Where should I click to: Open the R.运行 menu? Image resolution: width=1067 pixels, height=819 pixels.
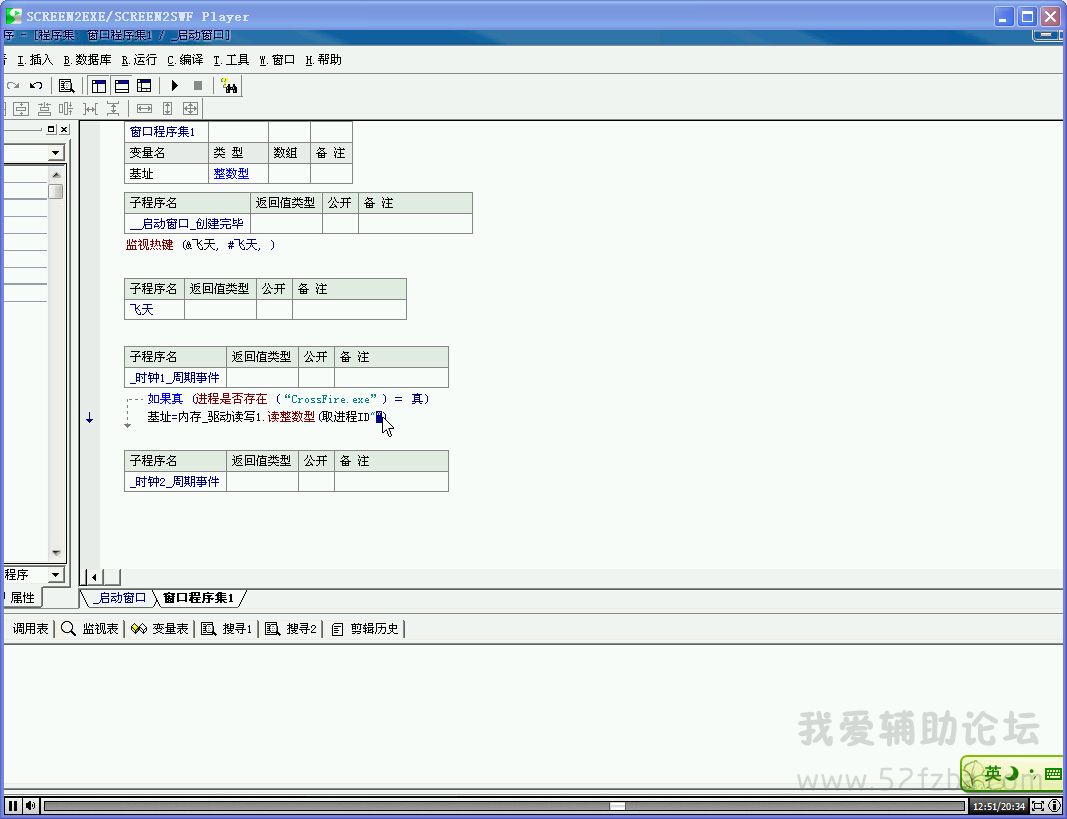[x=139, y=60]
